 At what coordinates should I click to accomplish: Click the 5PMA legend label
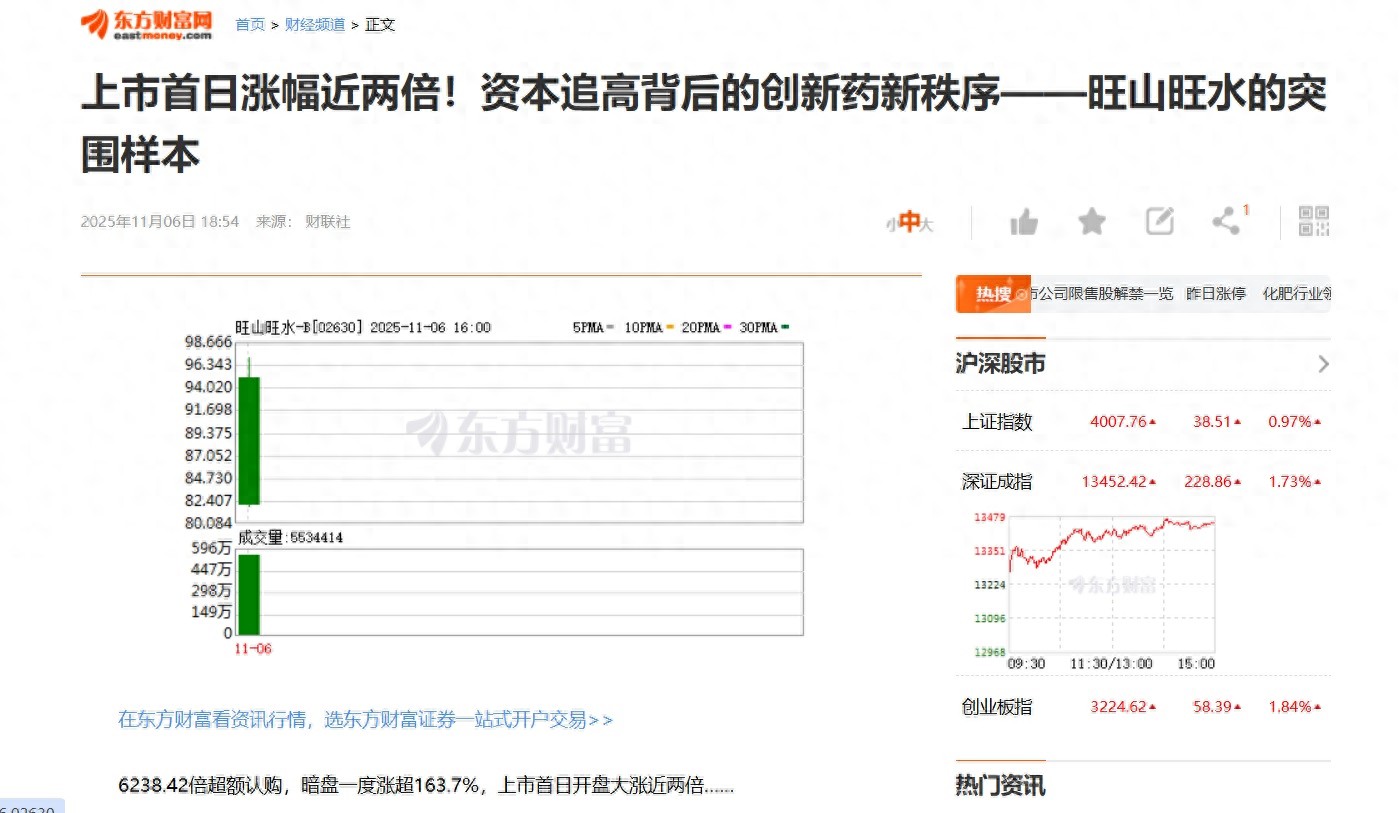(x=589, y=327)
